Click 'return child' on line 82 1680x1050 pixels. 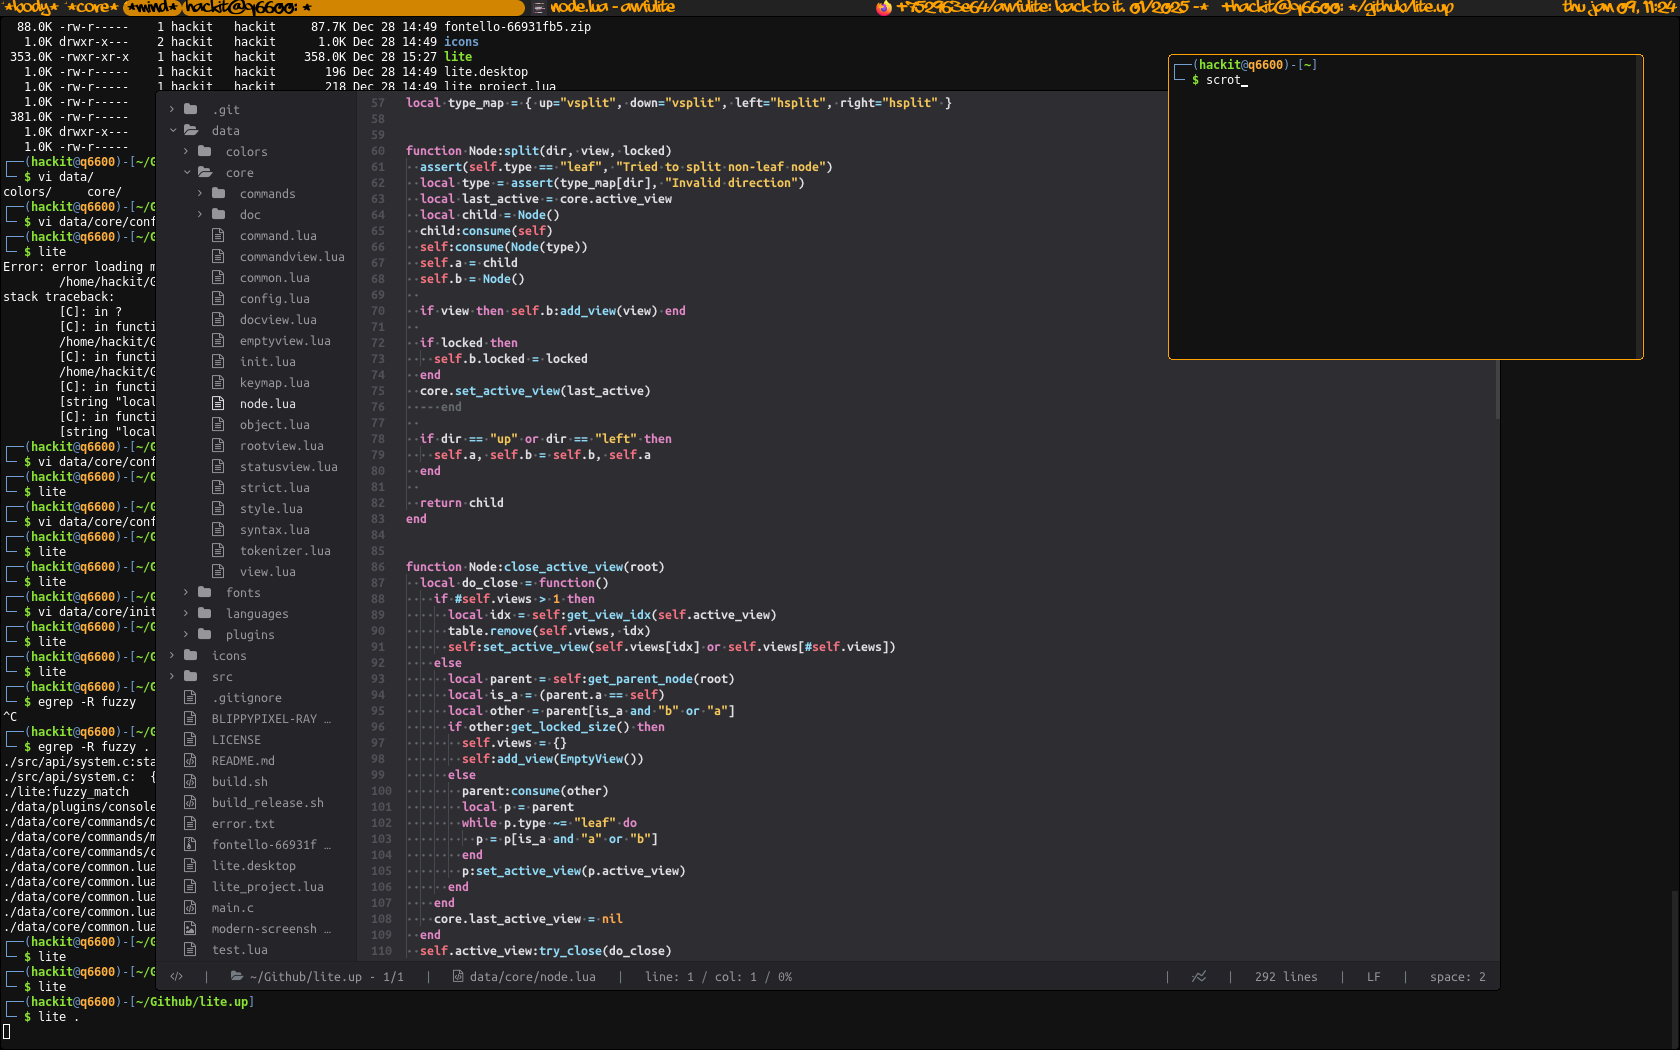tap(461, 503)
